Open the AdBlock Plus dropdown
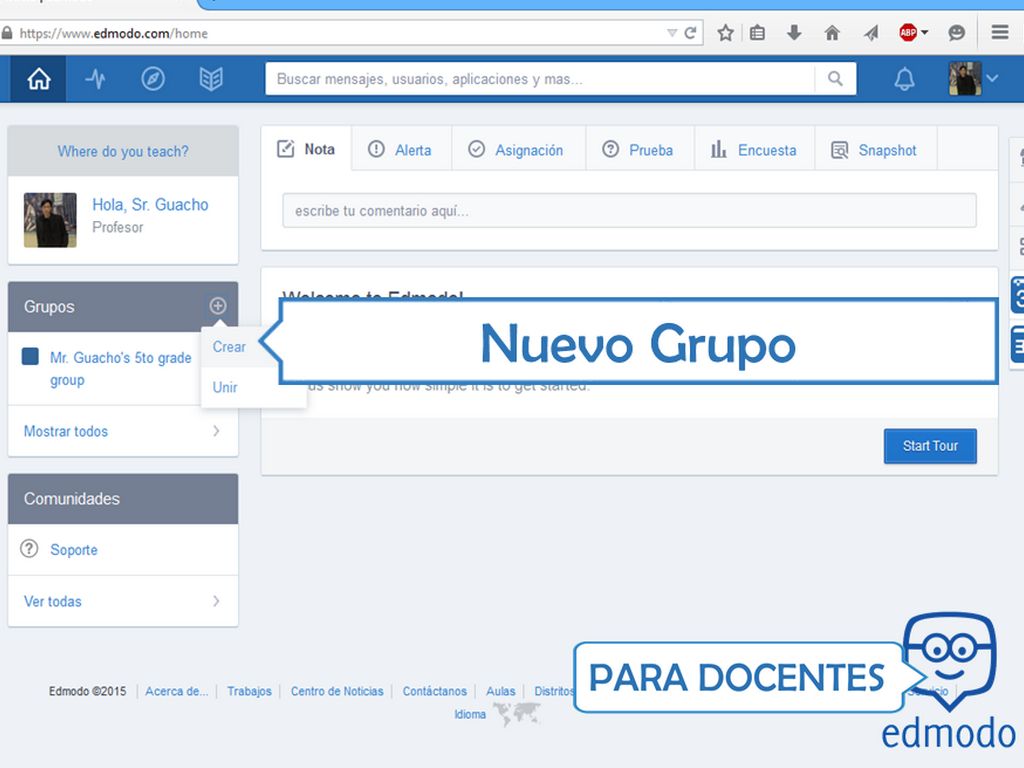Image resolution: width=1024 pixels, height=768 pixels. [x=913, y=33]
